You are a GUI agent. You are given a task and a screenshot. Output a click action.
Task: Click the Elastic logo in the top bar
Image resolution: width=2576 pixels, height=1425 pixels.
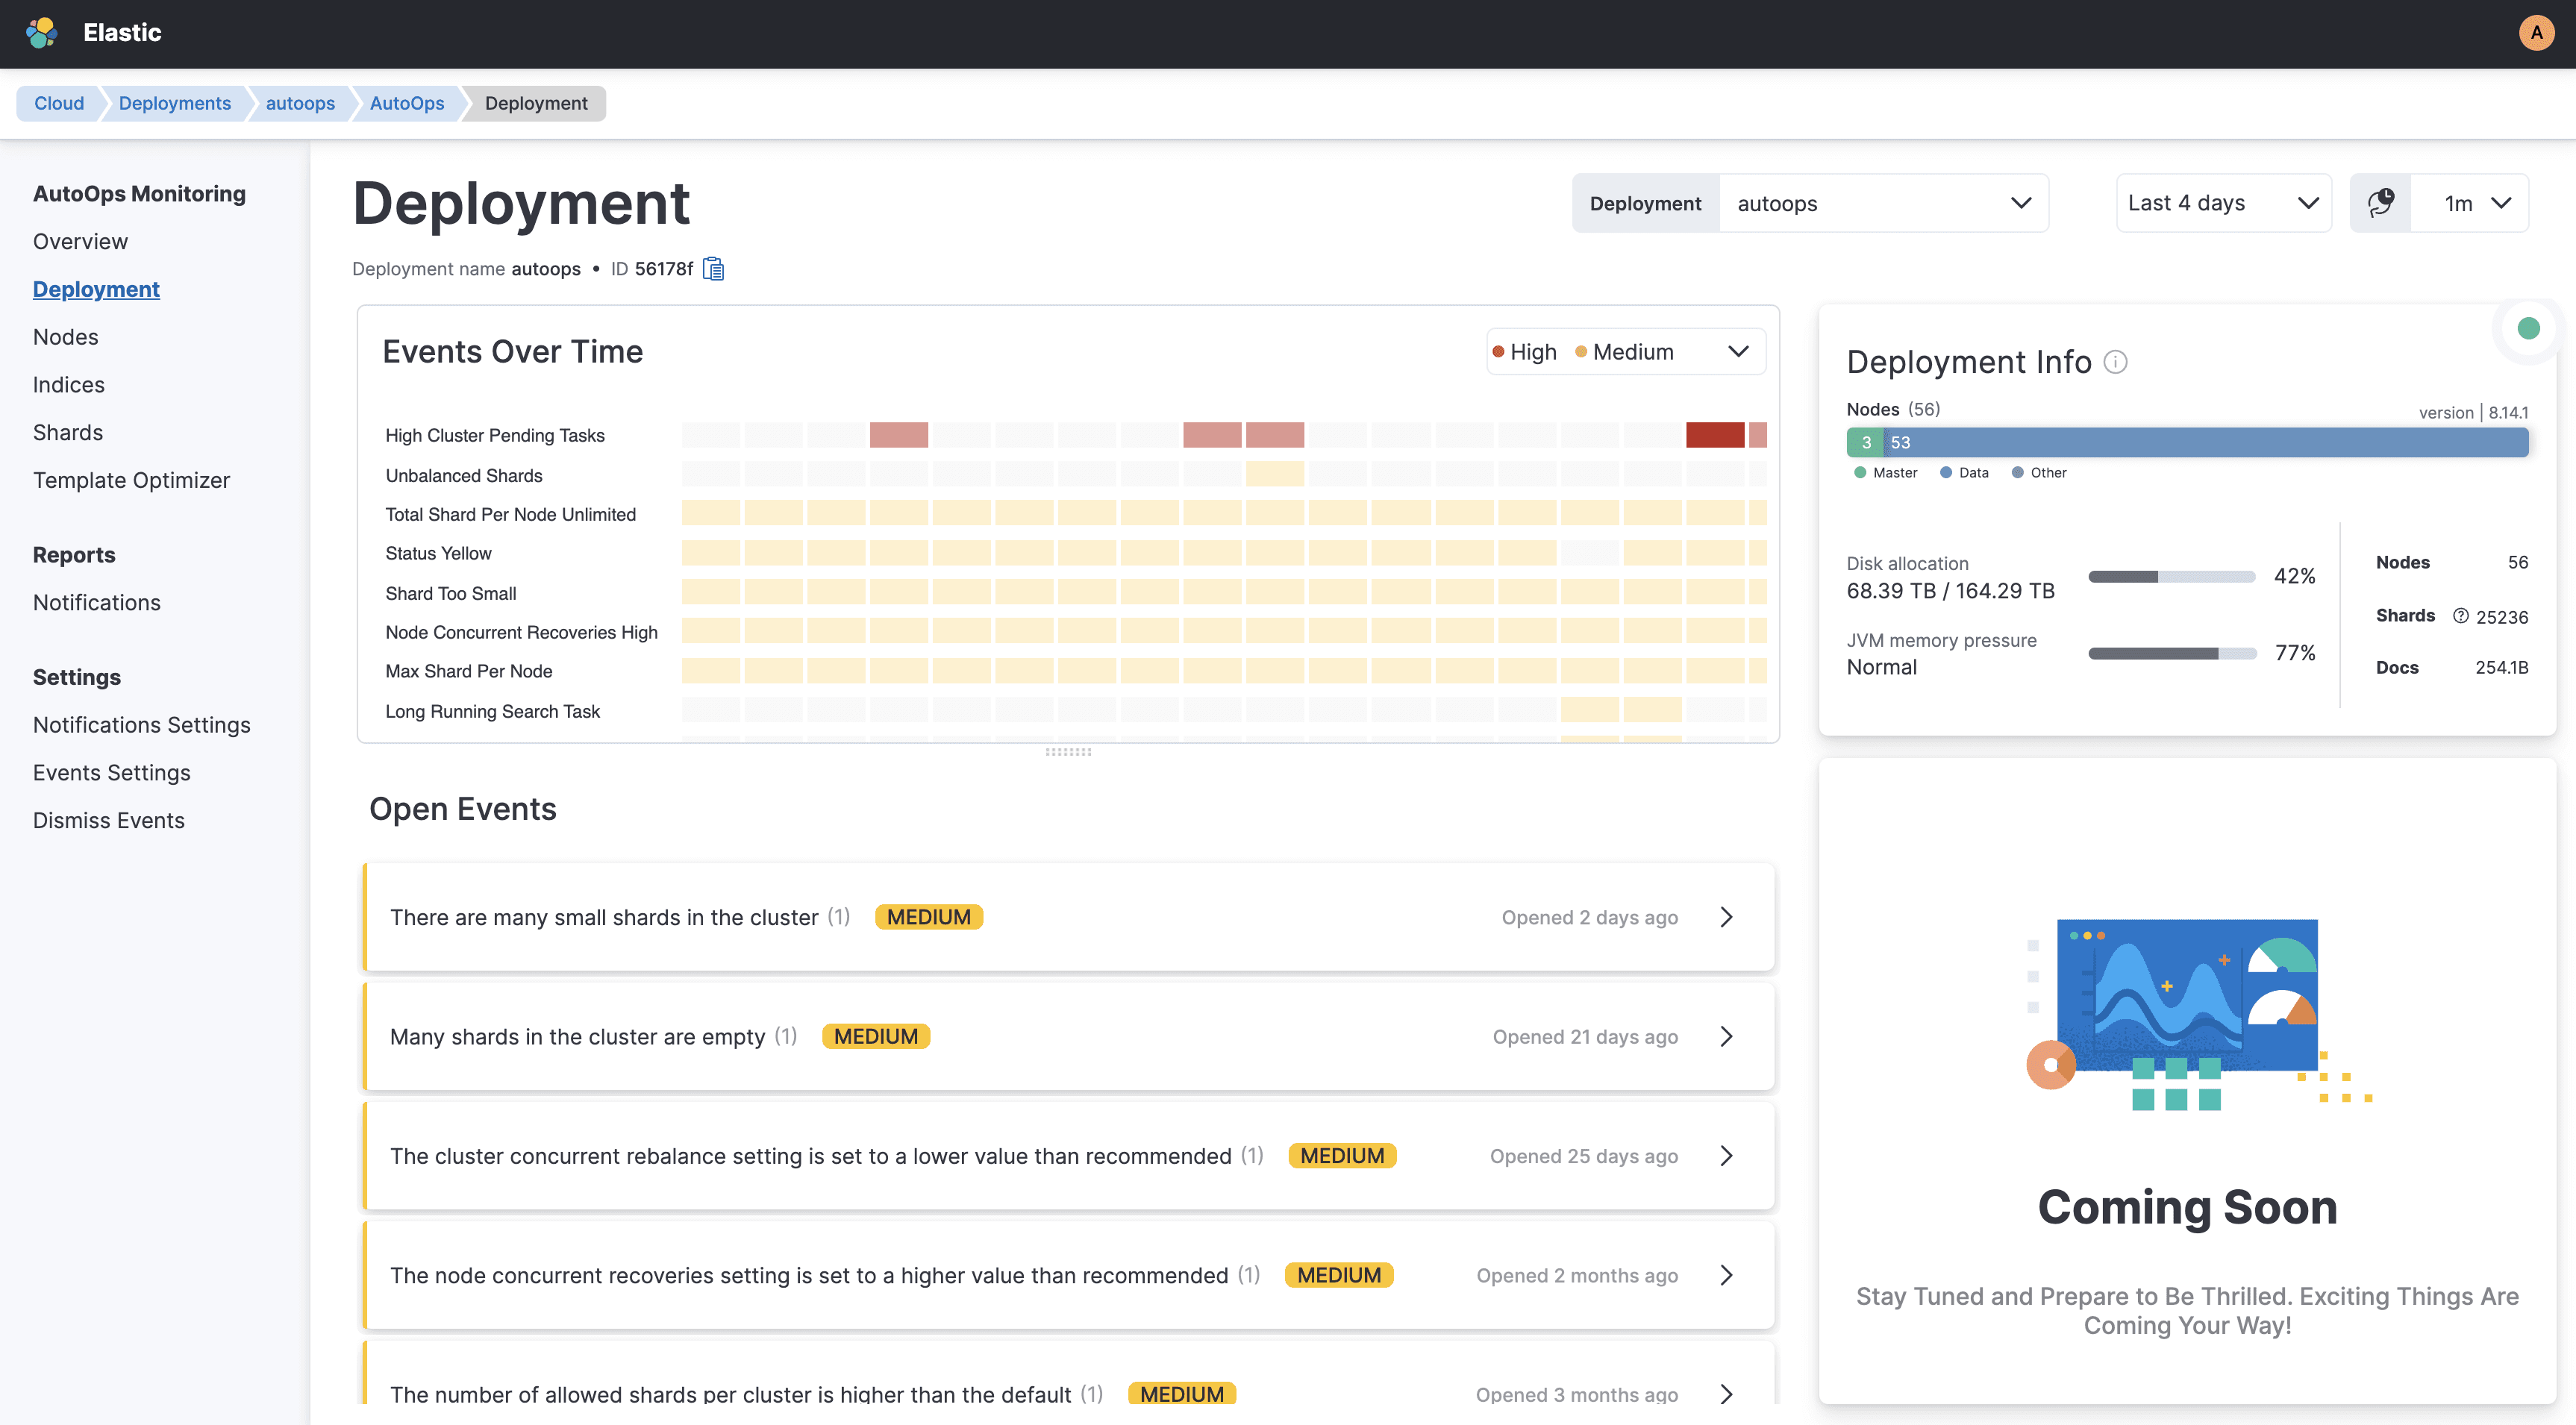click(x=41, y=32)
